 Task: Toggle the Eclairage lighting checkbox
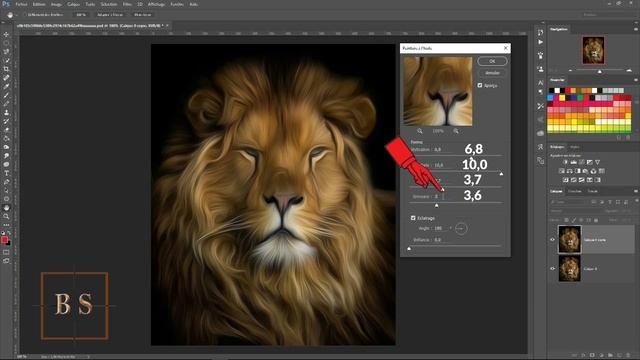click(x=413, y=218)
